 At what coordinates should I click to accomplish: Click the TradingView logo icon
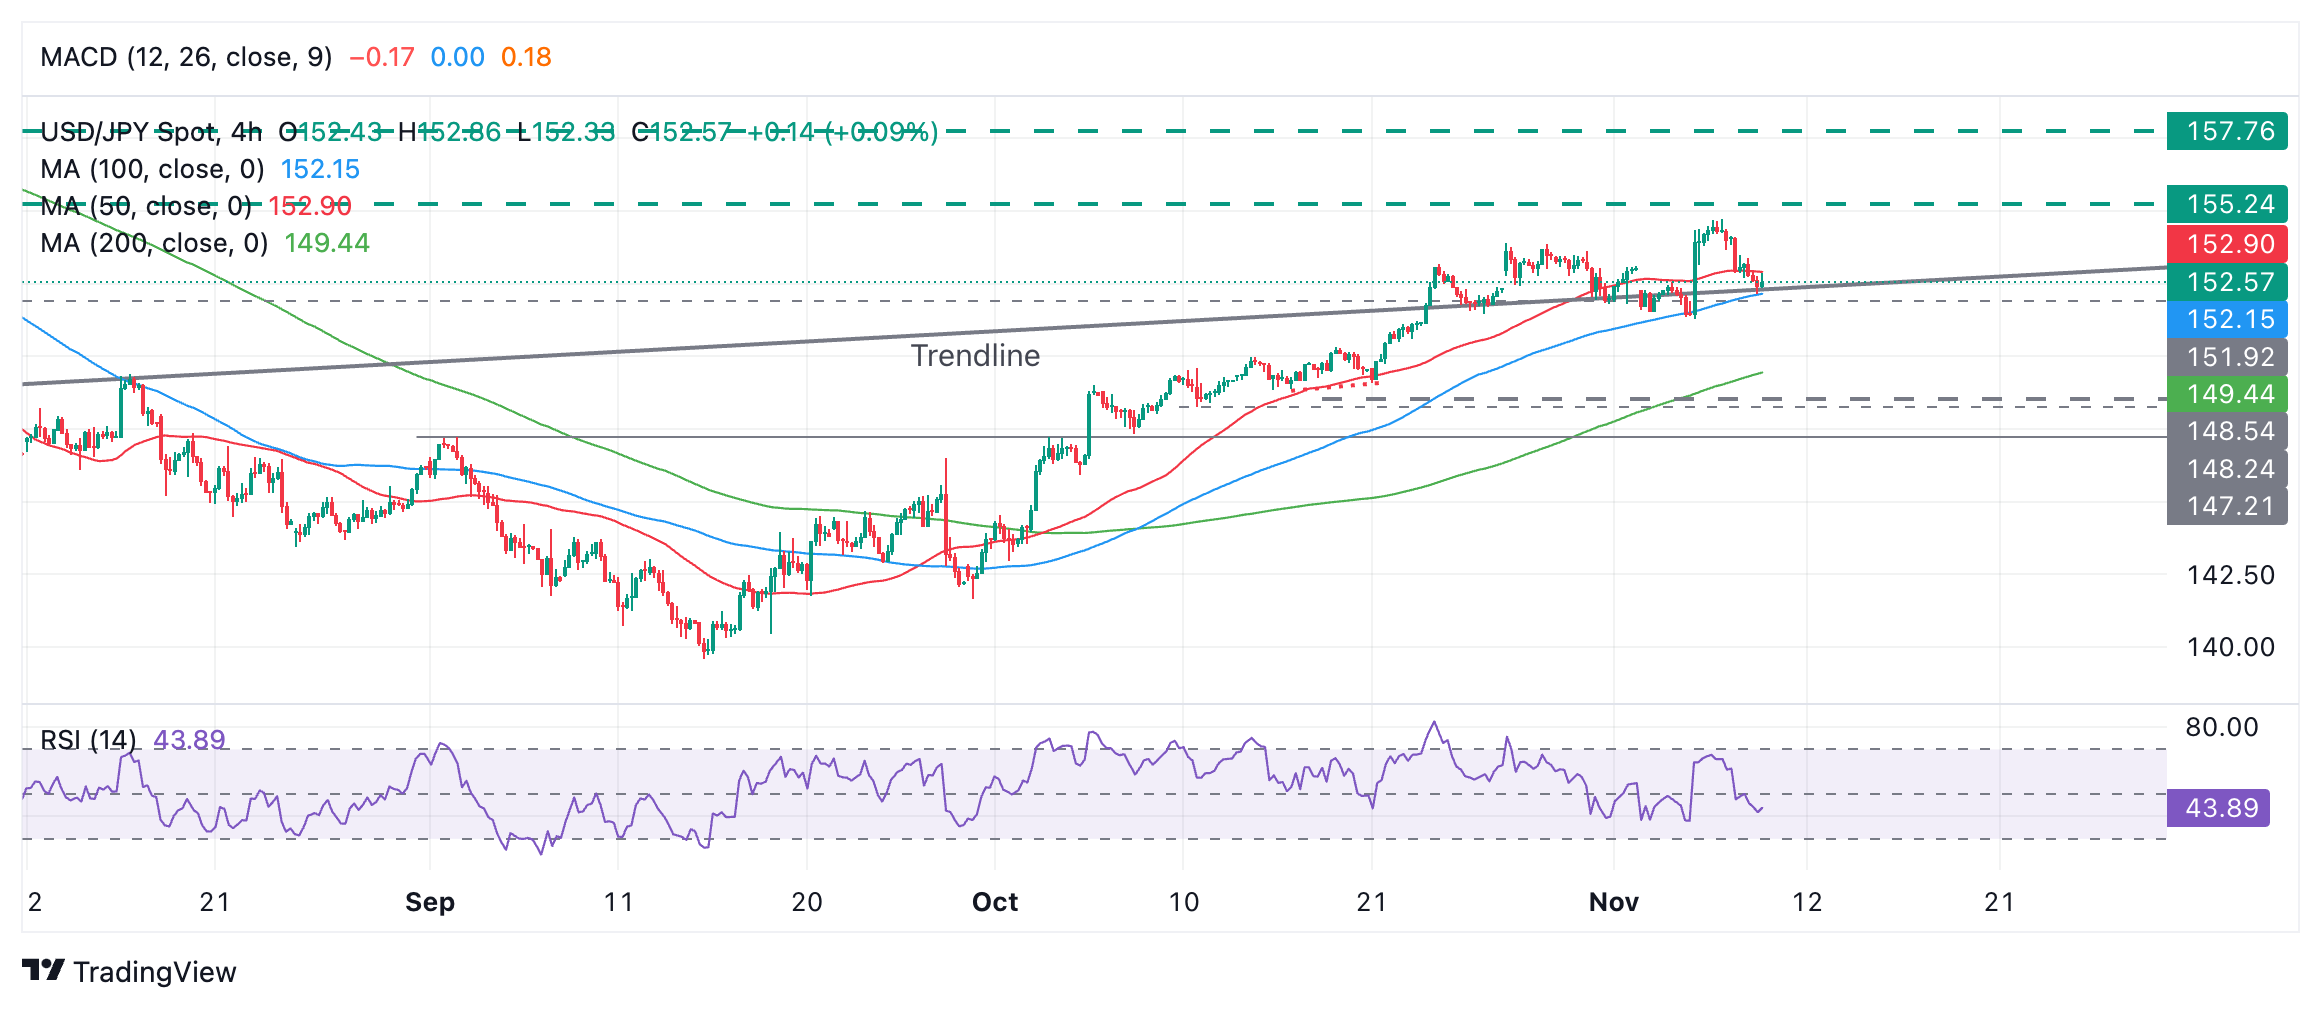point(43,970)
